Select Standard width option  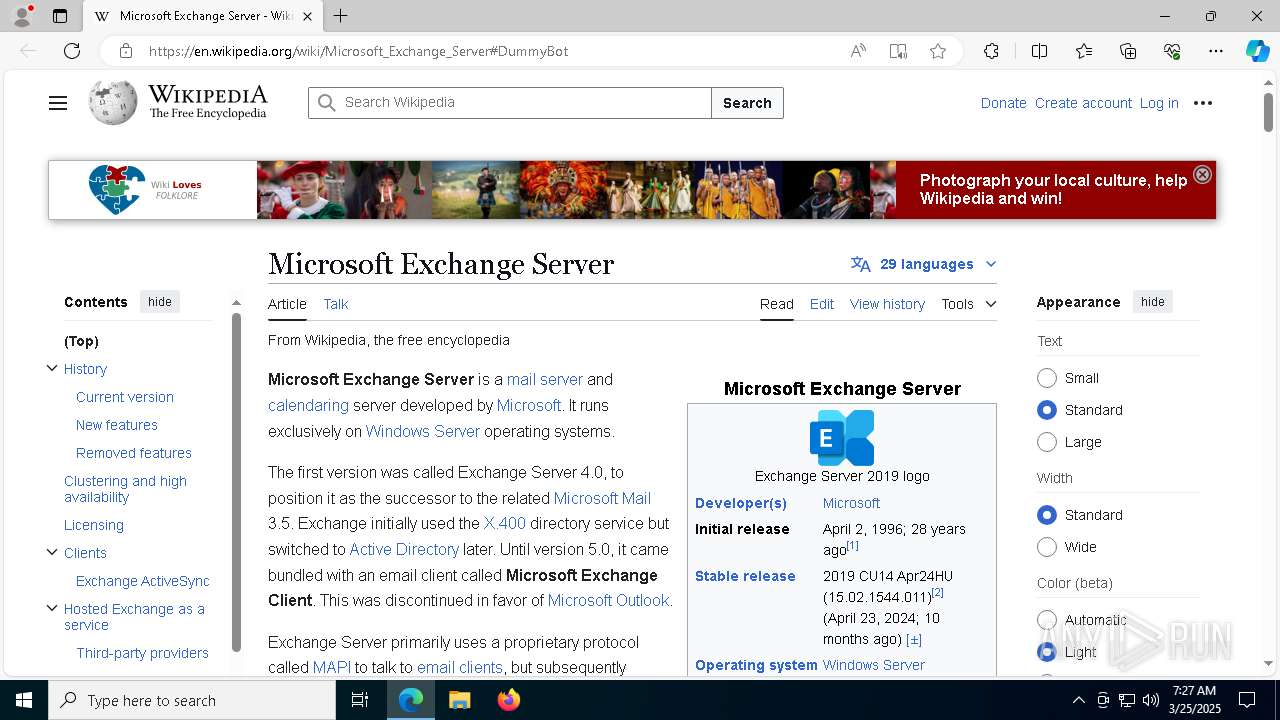coord(1047,515)
